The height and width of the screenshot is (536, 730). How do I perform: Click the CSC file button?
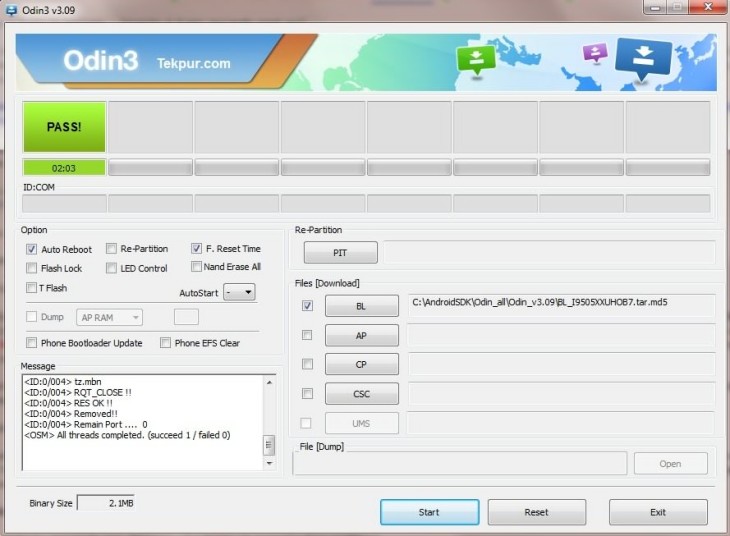361,394
